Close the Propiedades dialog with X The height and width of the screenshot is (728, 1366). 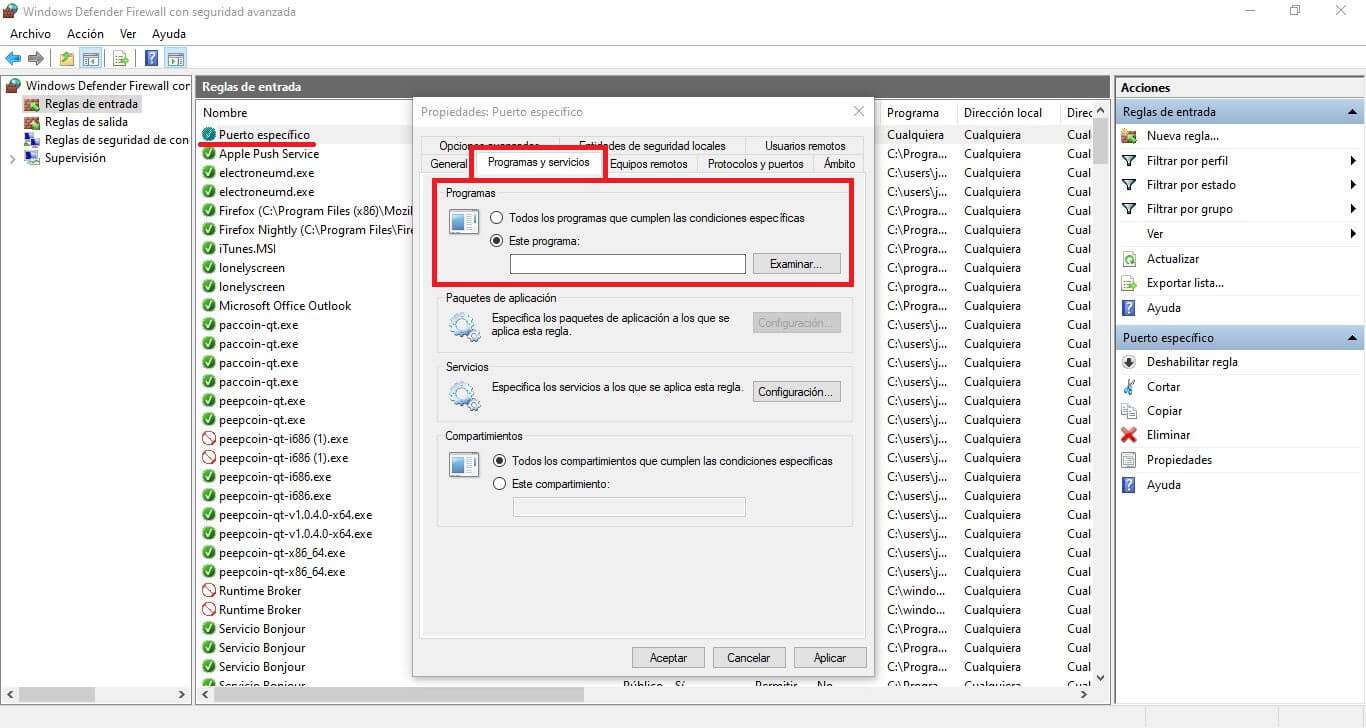858,111
